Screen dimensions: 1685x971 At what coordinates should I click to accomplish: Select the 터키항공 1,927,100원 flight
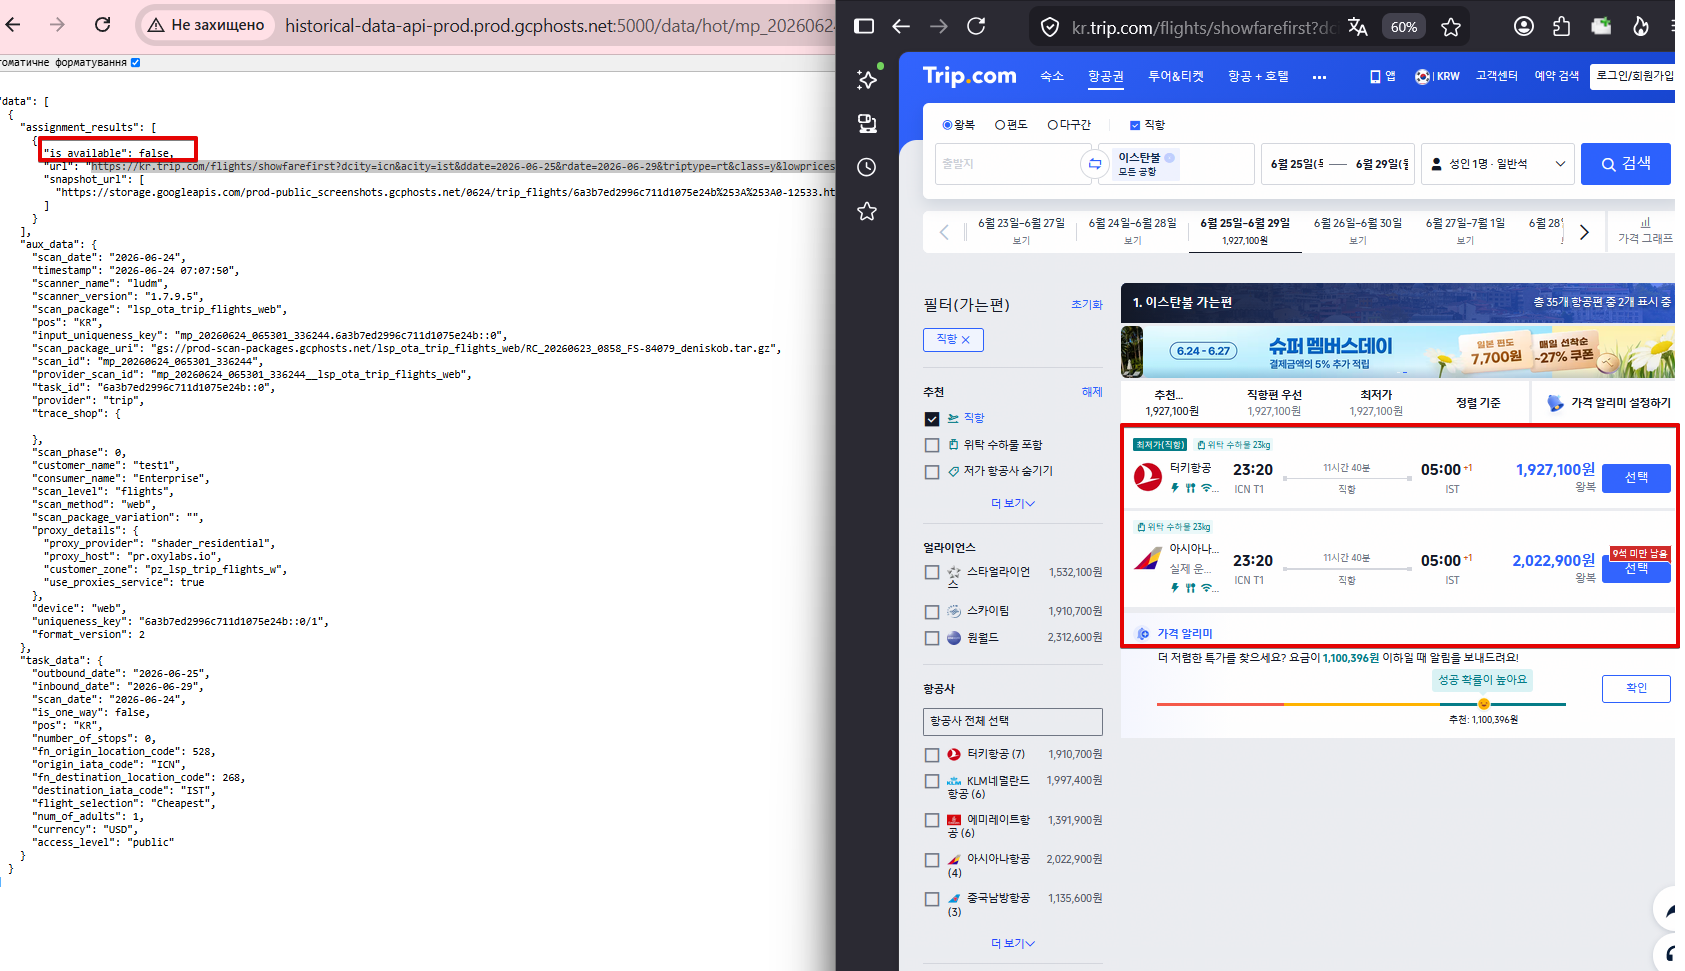[1636, 478]
